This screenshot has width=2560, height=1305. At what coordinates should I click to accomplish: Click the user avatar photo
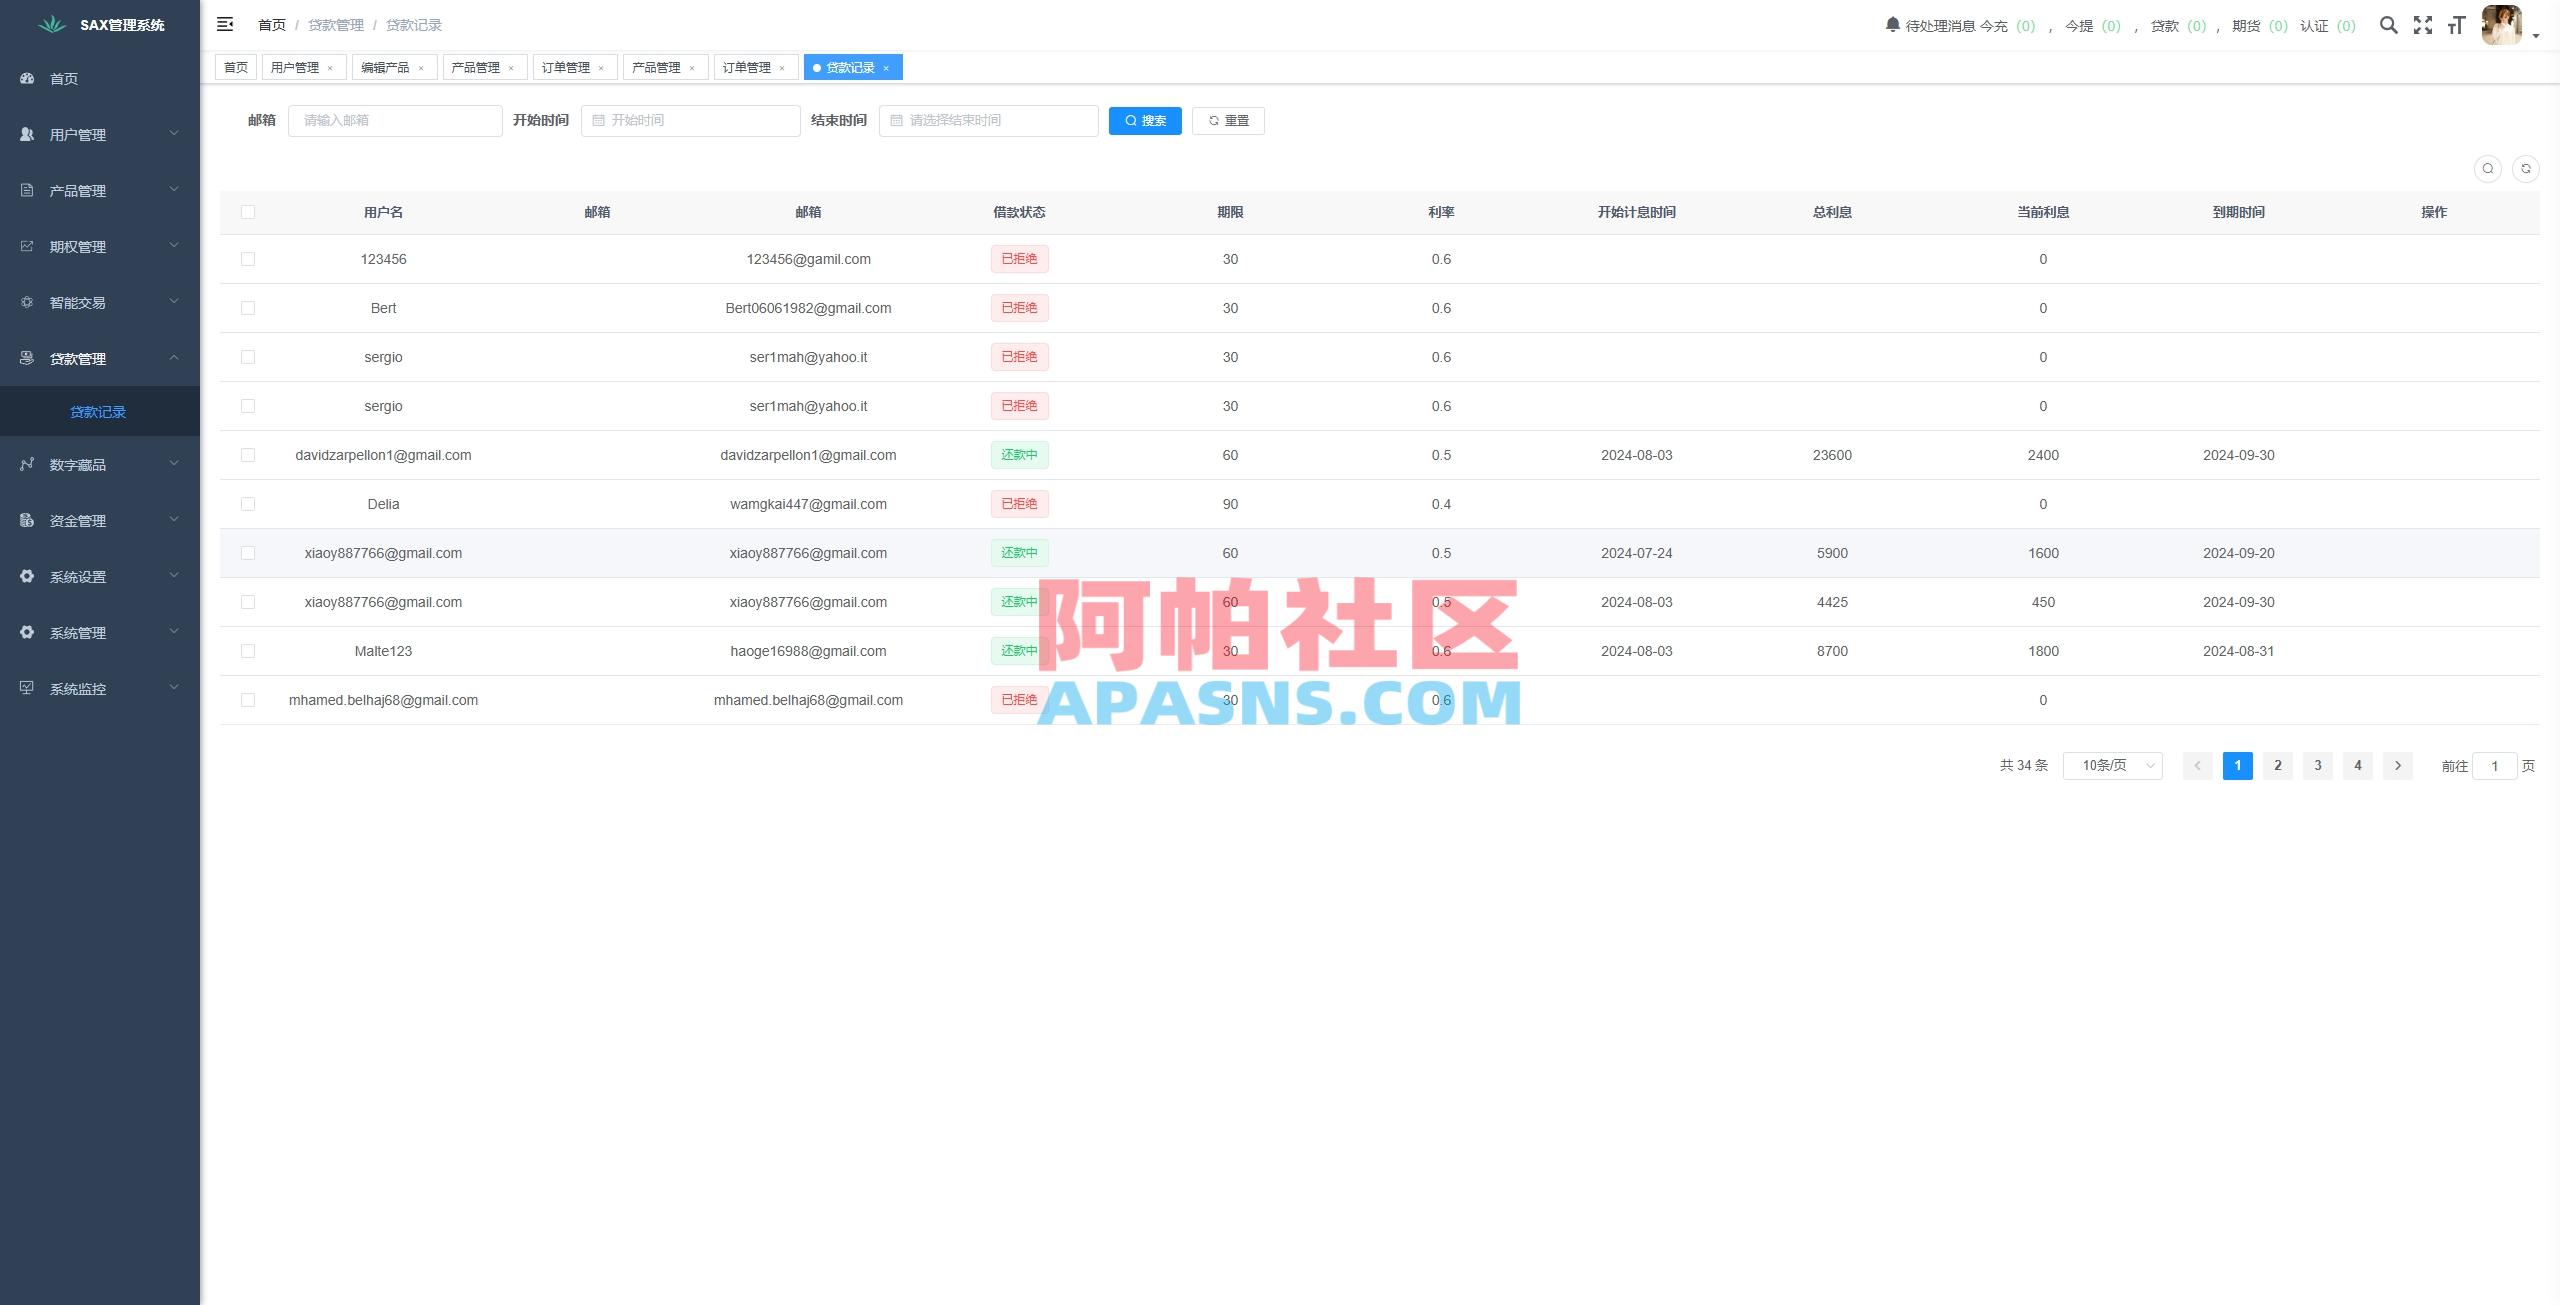[2500, 25]
